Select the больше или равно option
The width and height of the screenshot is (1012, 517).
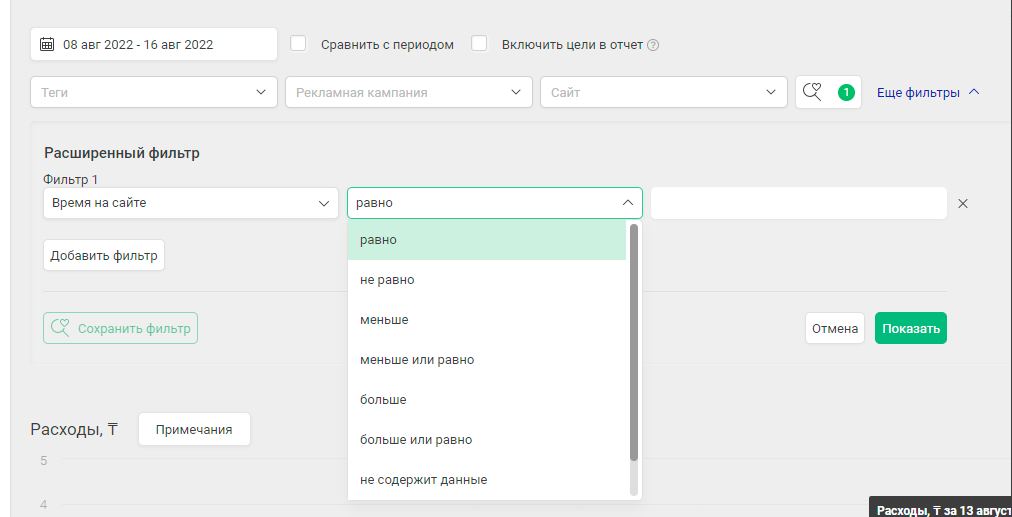coord(487,440)
